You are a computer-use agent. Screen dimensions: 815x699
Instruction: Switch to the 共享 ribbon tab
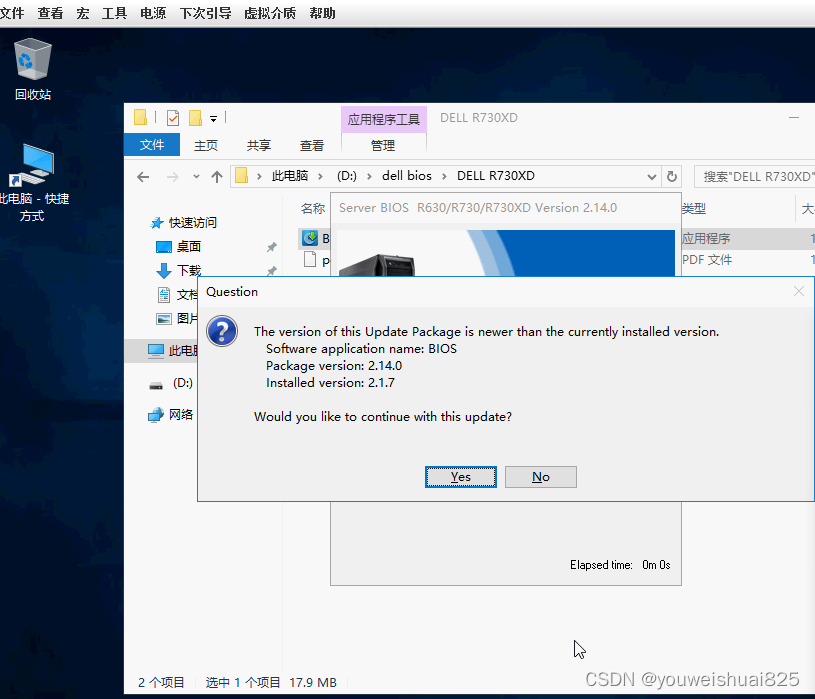[x=259, y=146]
